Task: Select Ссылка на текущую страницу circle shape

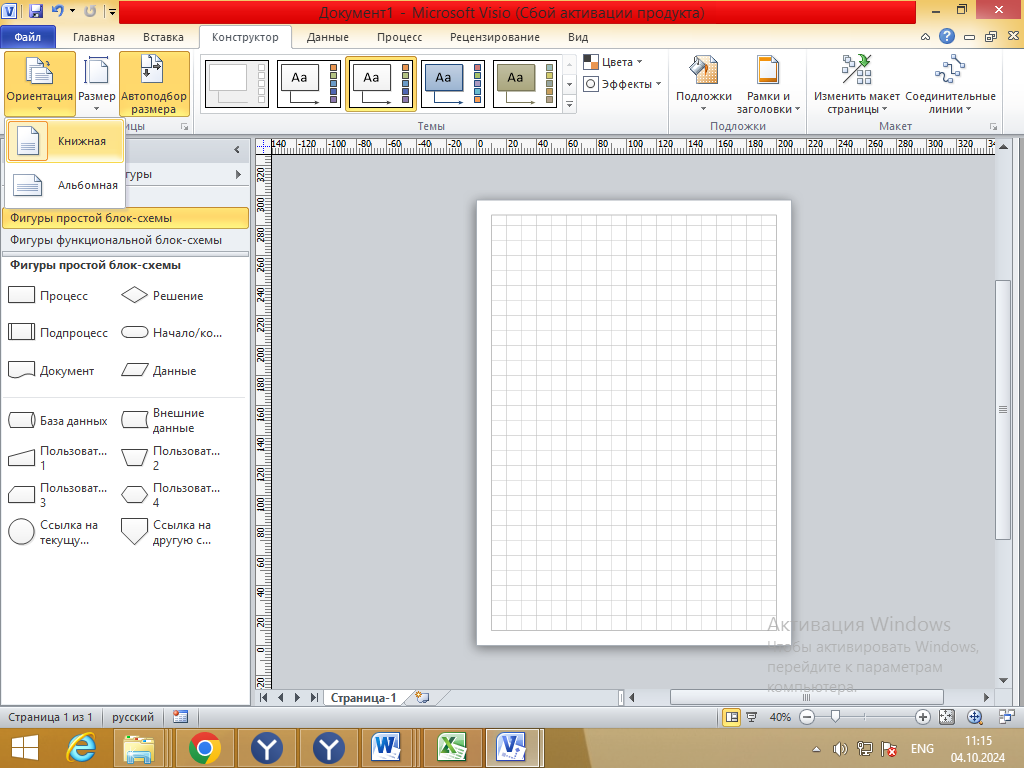Action: [54, 532]
